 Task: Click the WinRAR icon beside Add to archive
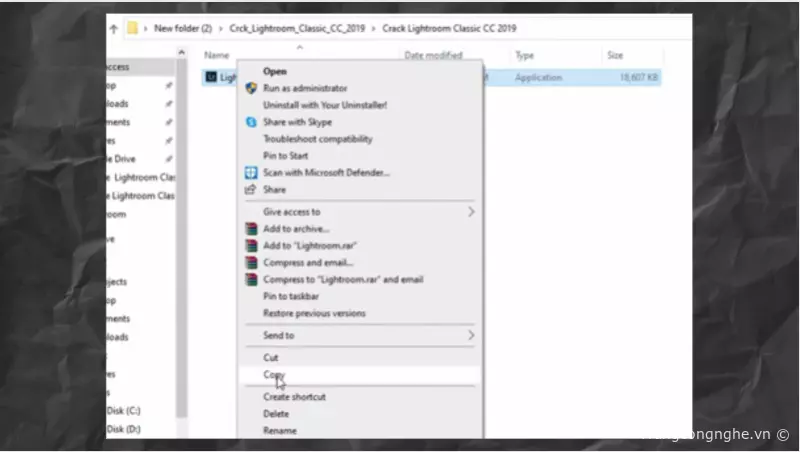[251, 229]
